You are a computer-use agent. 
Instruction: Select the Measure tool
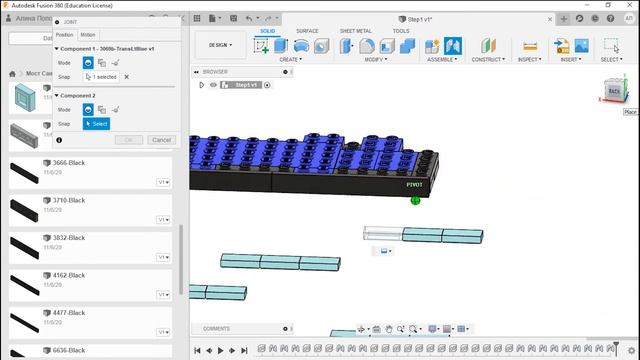530,46
